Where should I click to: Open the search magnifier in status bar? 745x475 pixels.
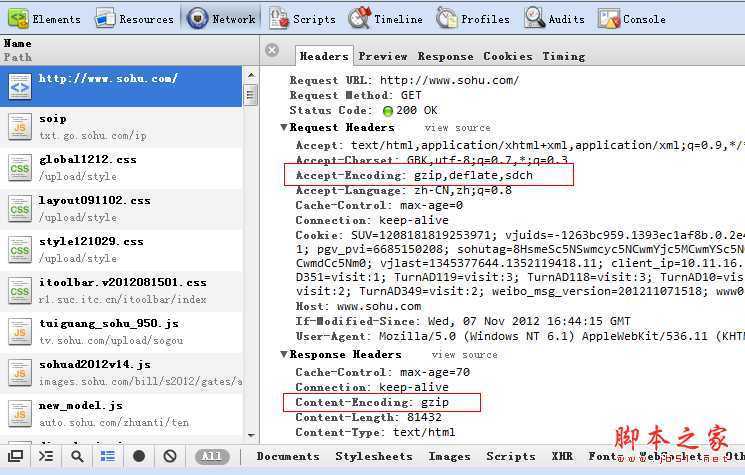[x=77, y=456]
